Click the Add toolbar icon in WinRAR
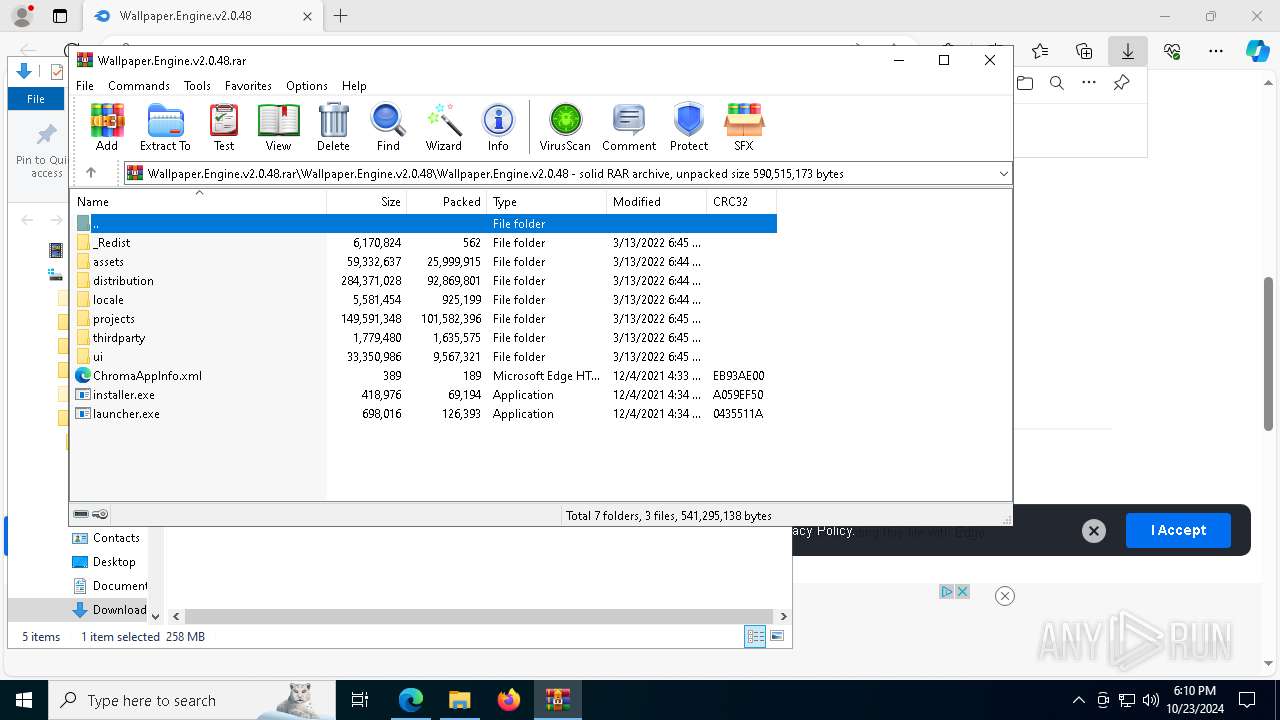 click(x=107, y=127)
